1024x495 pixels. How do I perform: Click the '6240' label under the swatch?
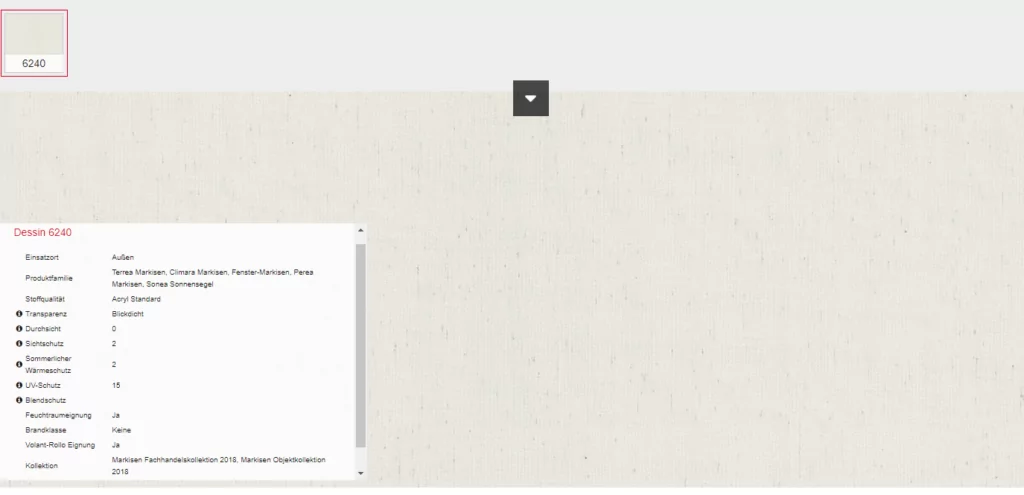point(34,64)
